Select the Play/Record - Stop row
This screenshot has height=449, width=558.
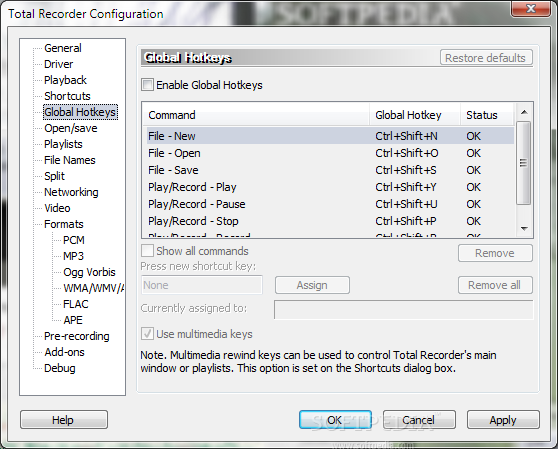coord(330,221)
